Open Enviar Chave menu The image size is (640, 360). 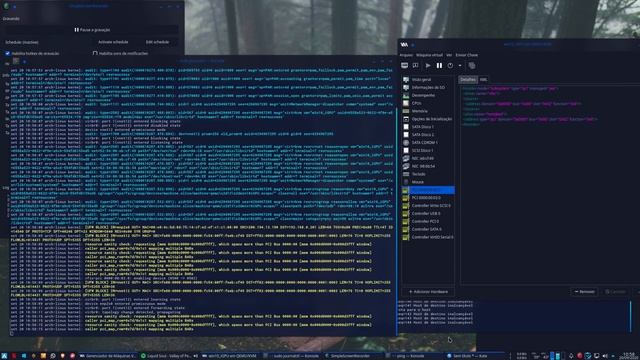(x=467, y=55)
